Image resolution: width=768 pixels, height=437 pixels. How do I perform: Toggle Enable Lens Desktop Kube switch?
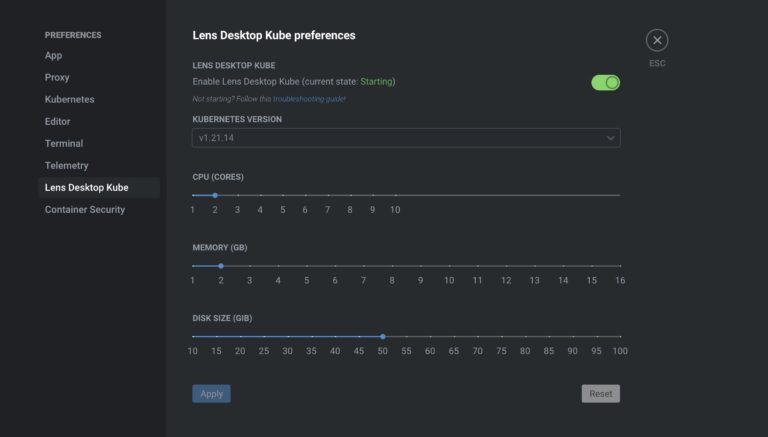(605, 82)
